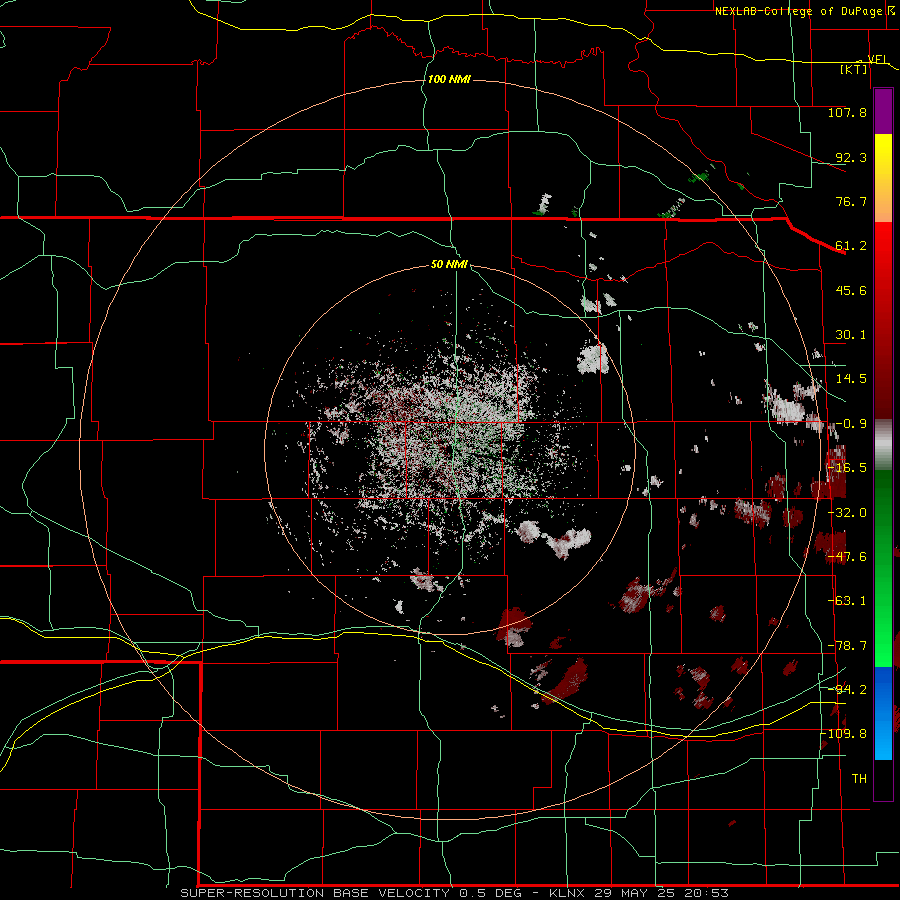Select the -16.5 legend value
Screen dimensions: 900x900
click(x=846, y=468)
